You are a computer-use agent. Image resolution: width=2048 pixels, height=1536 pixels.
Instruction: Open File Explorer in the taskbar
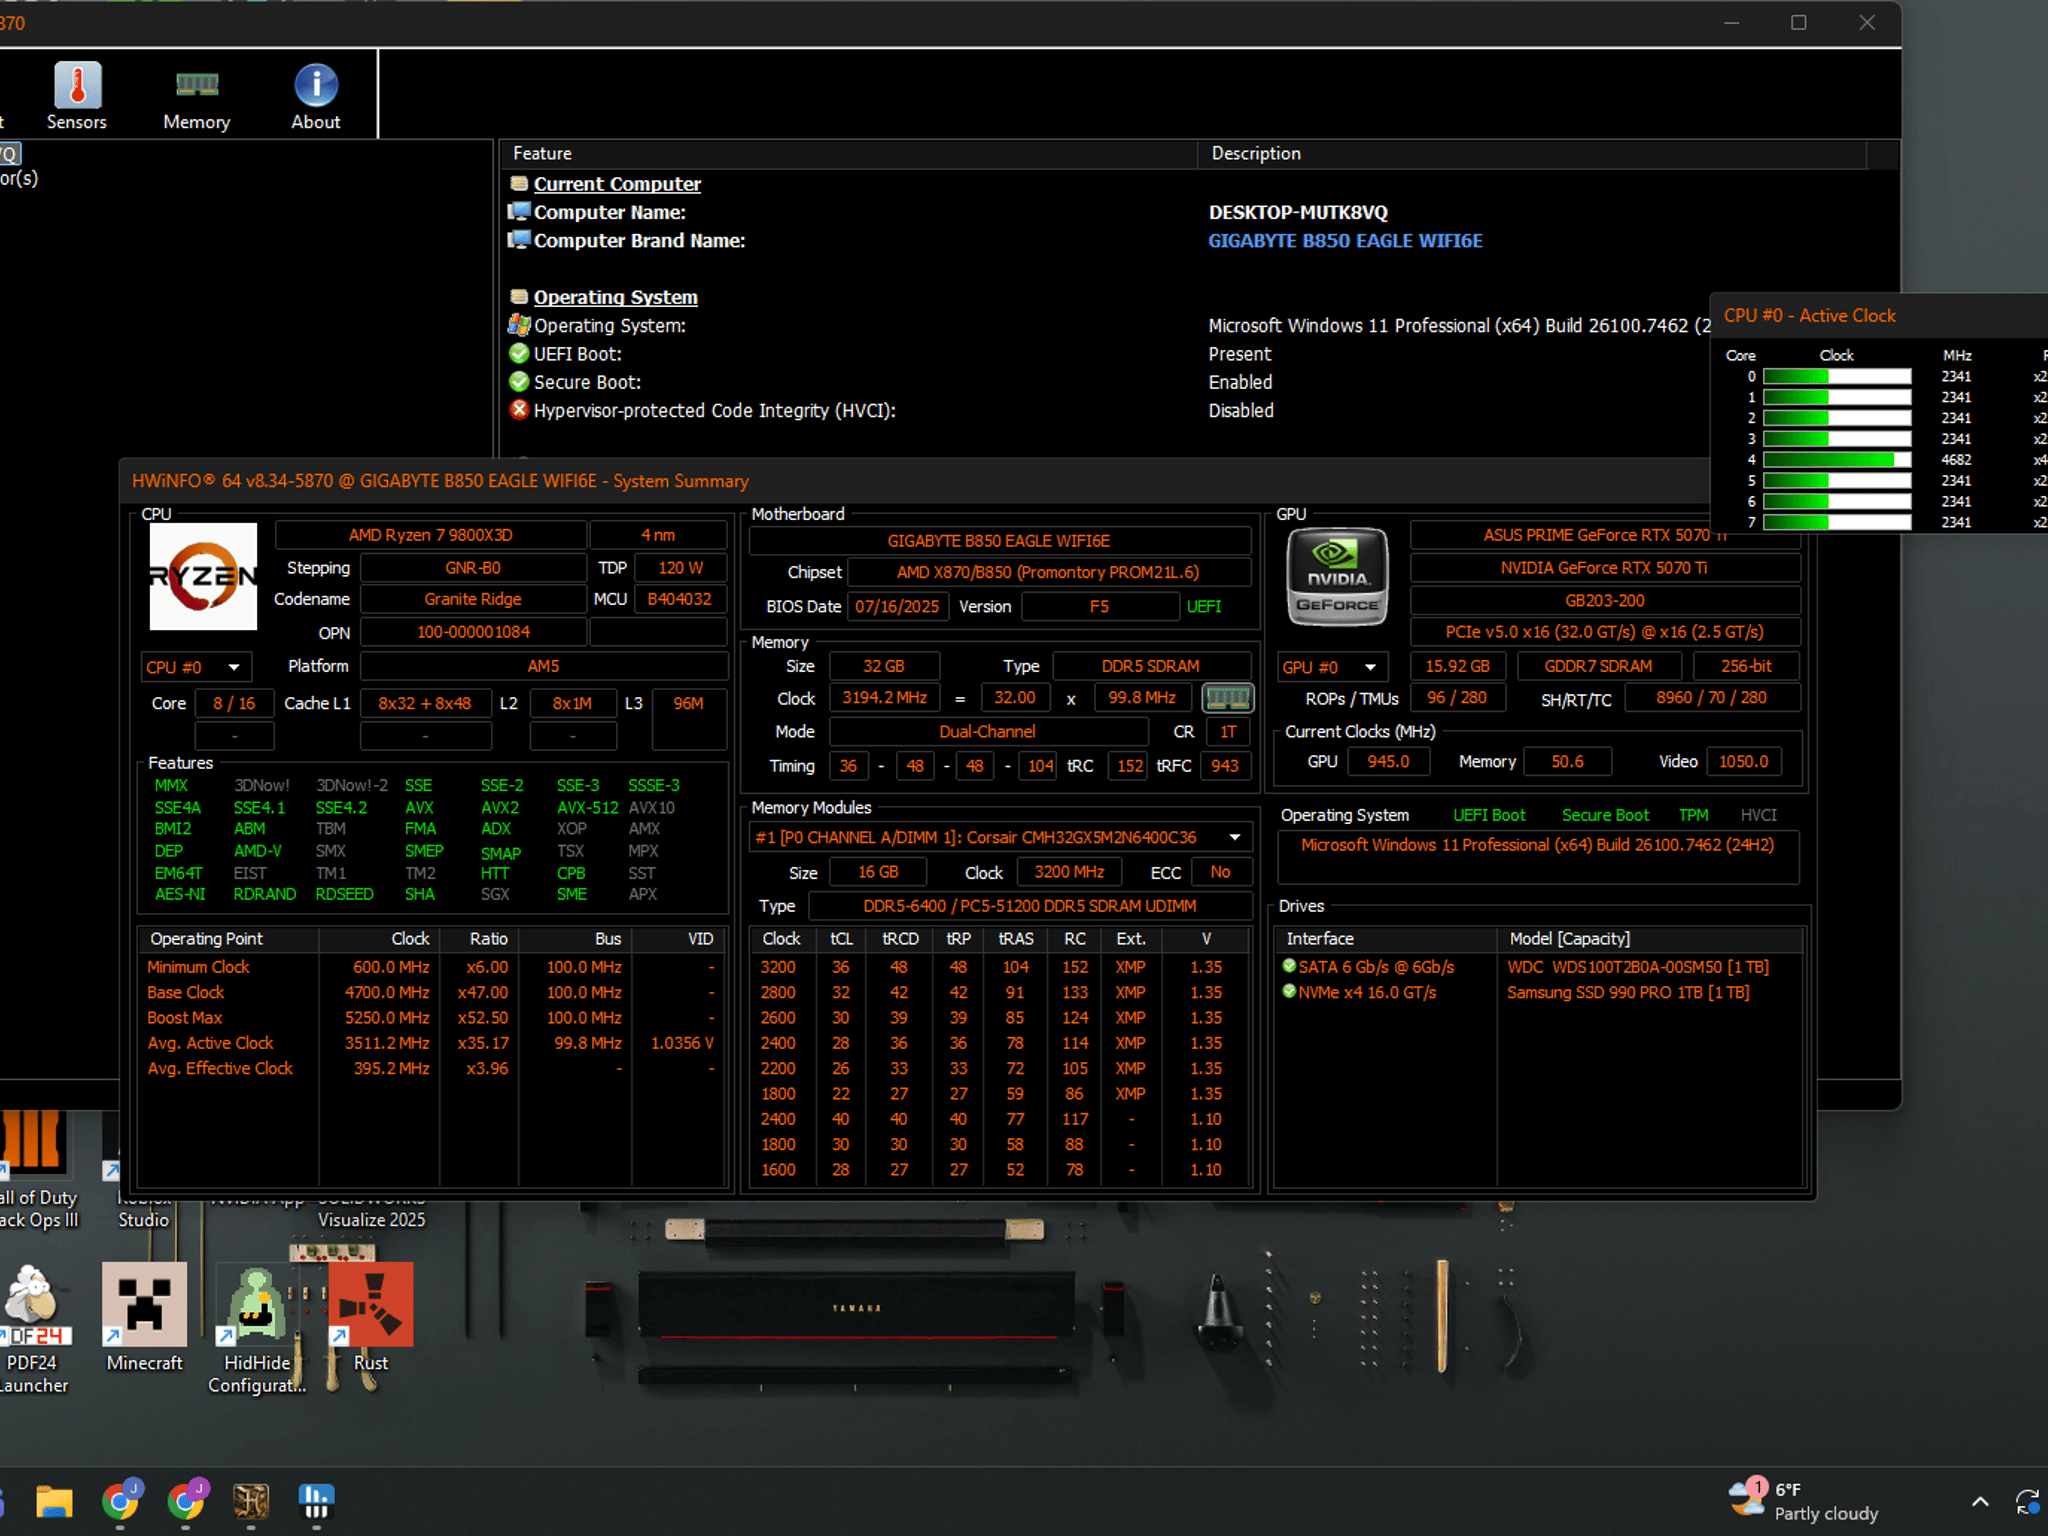click(55, 1501)
